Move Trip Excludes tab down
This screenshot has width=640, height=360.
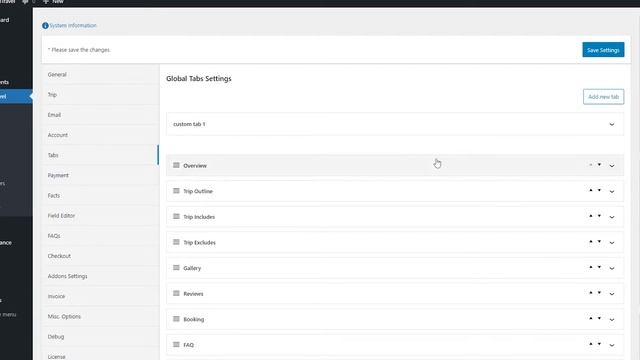599,242
